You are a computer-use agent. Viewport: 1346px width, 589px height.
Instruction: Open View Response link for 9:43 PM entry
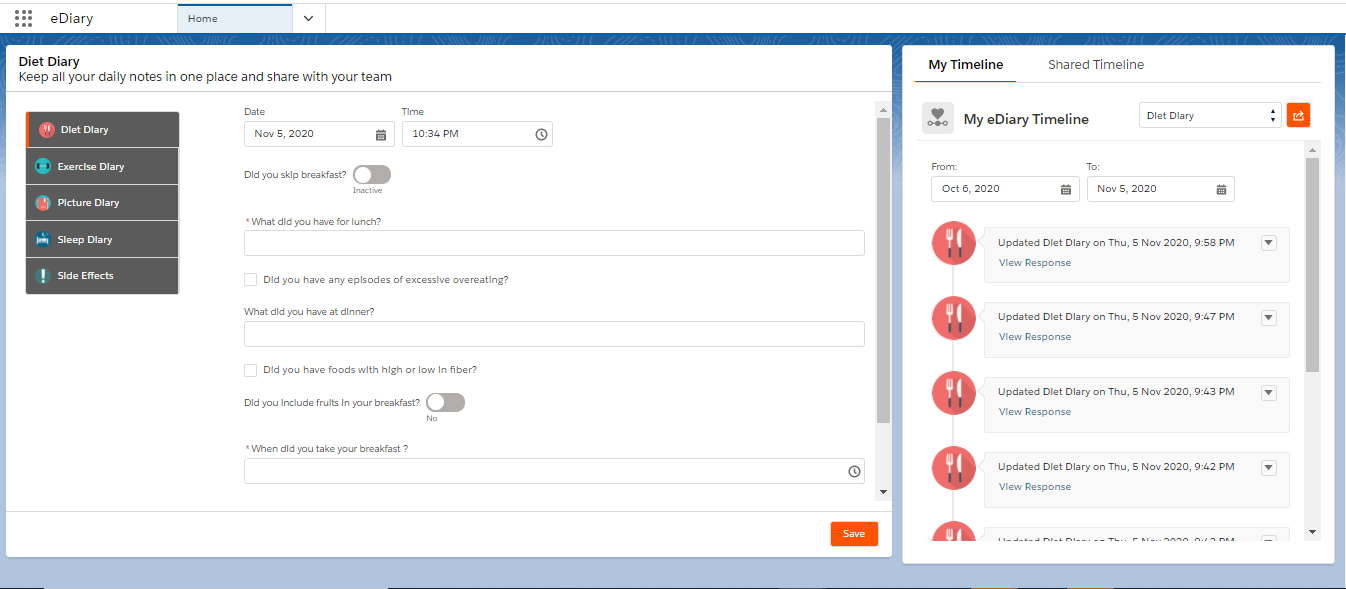point(1034,412)
